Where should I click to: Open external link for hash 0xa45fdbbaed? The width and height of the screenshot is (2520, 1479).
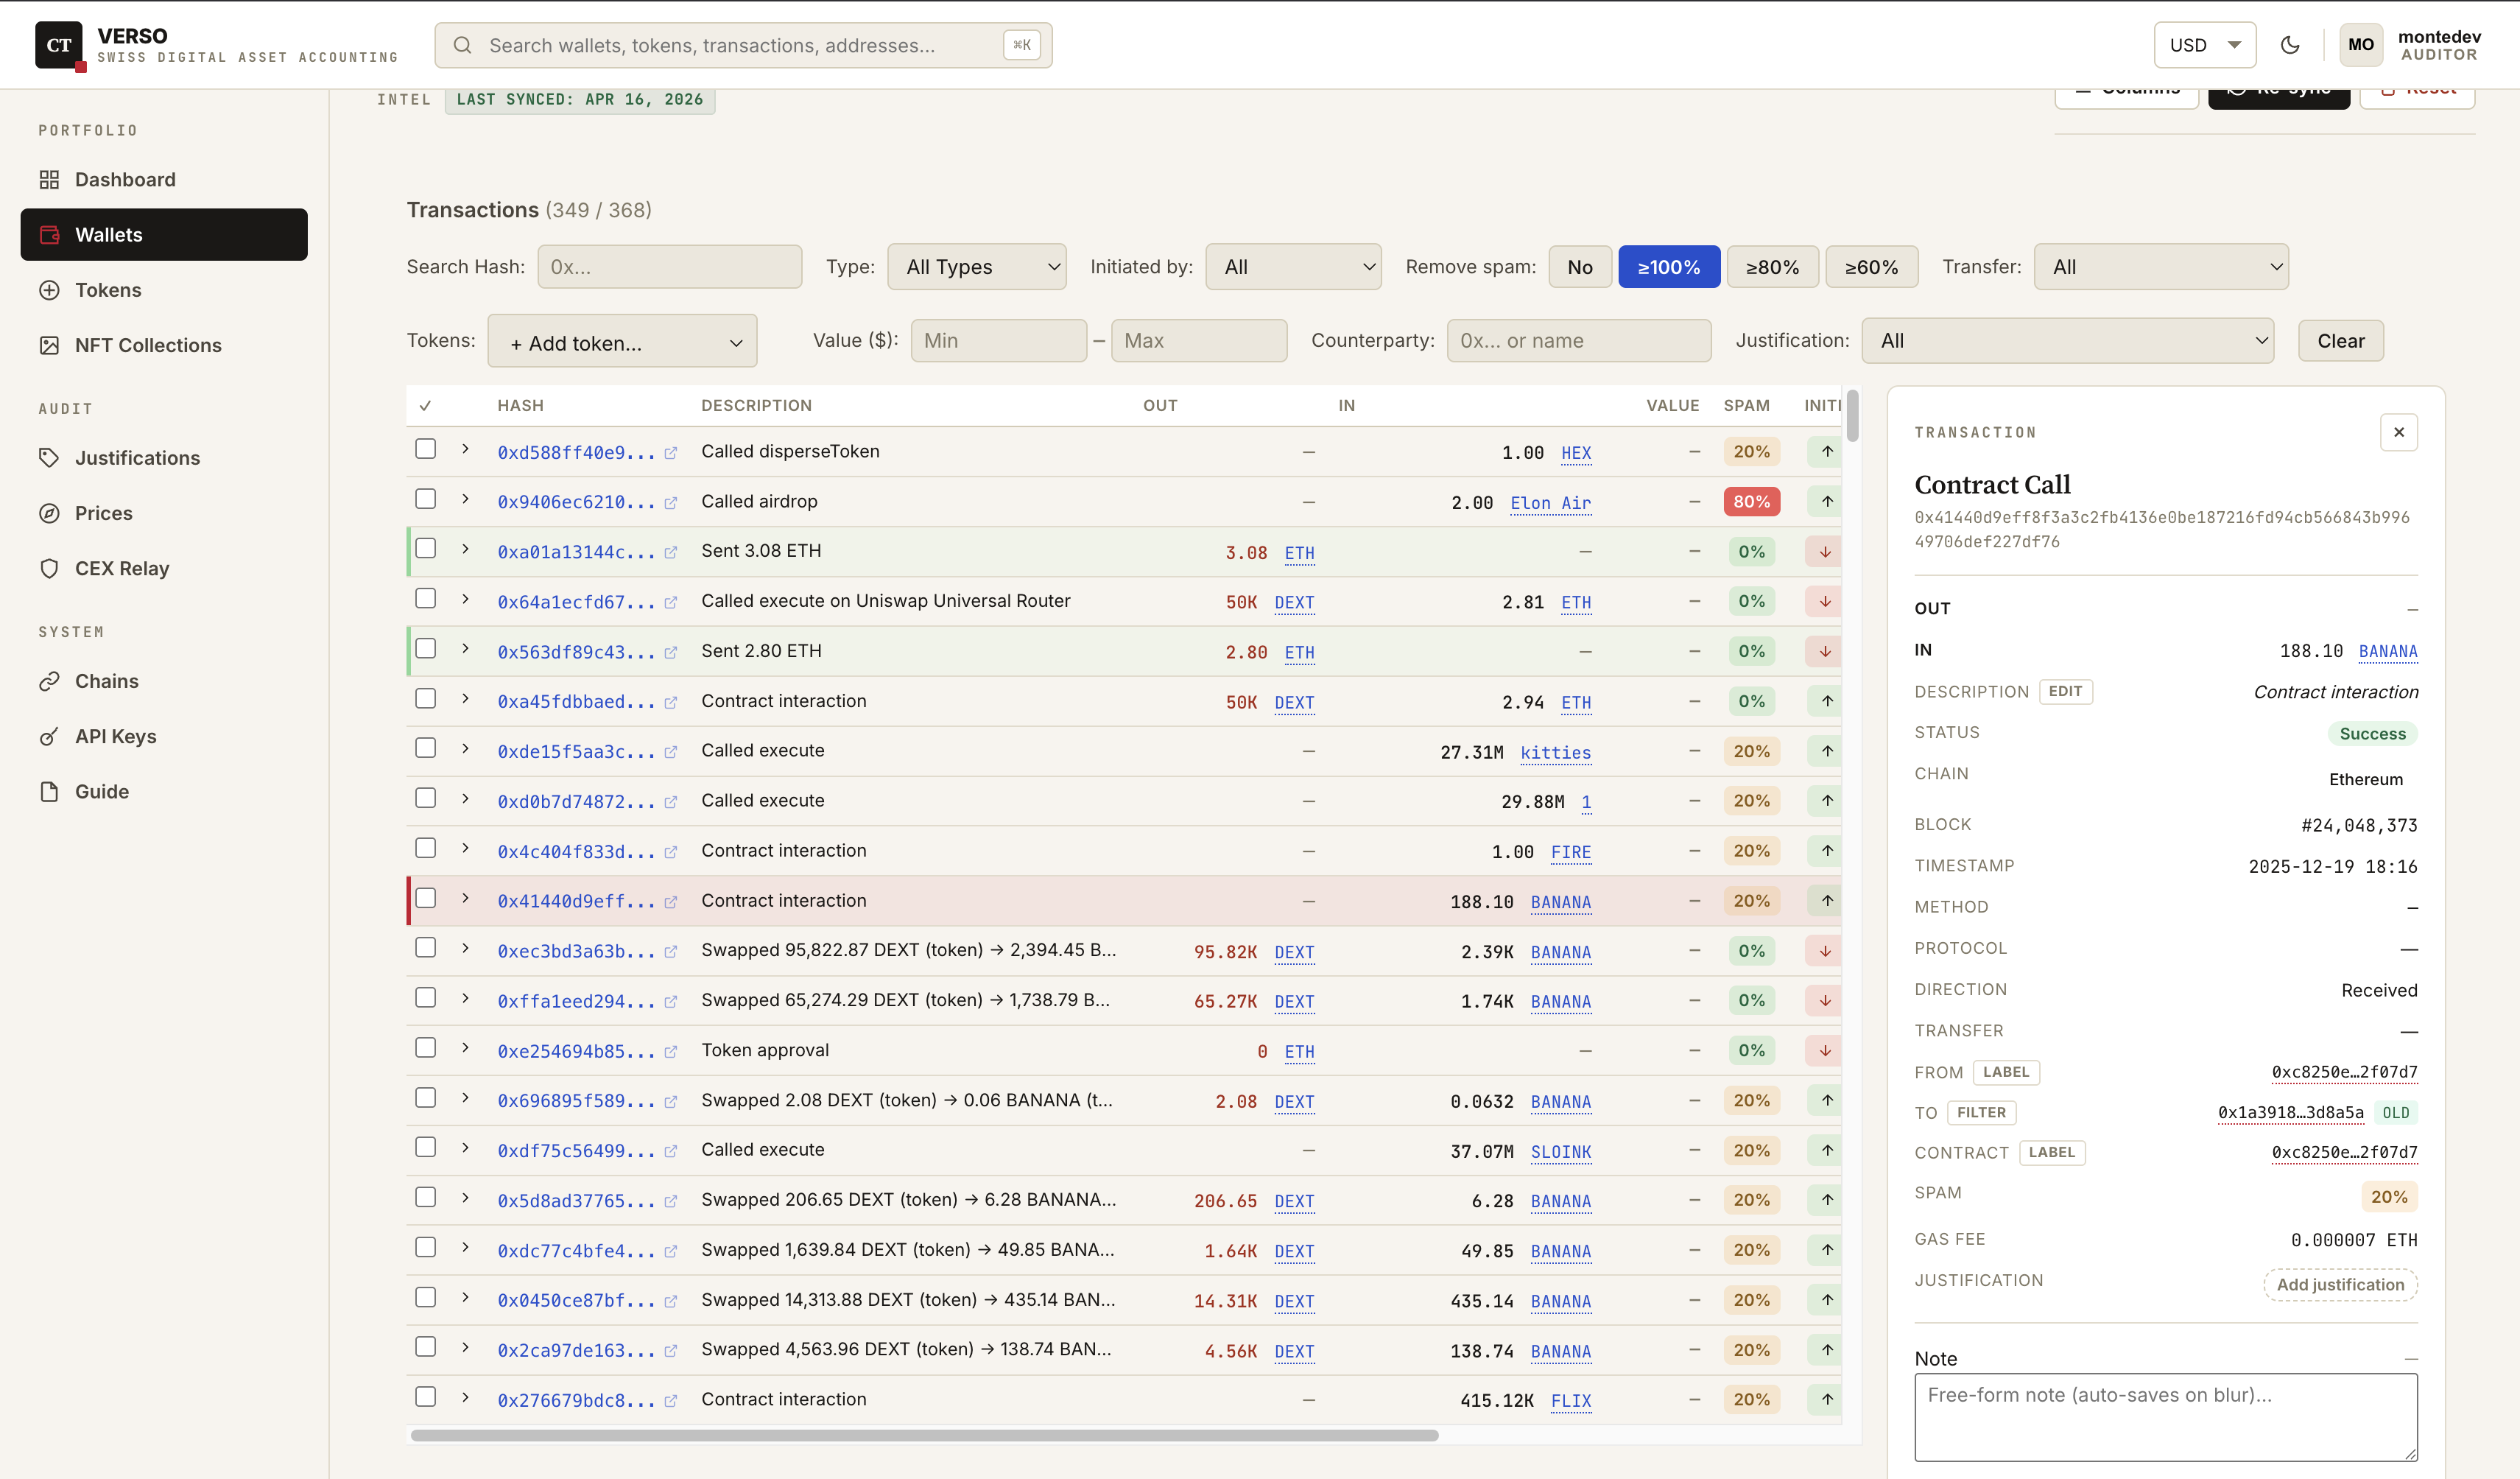point(670,702)
